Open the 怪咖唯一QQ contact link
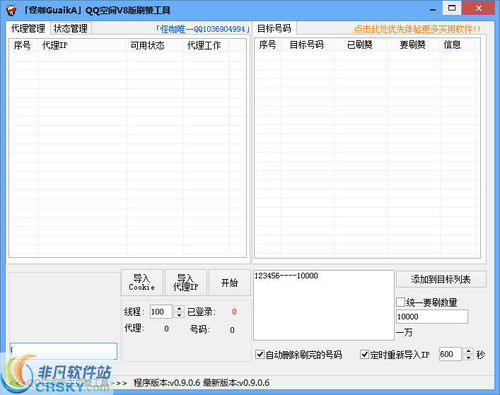This screenshot has width=500, height=395. click(203, 29)
